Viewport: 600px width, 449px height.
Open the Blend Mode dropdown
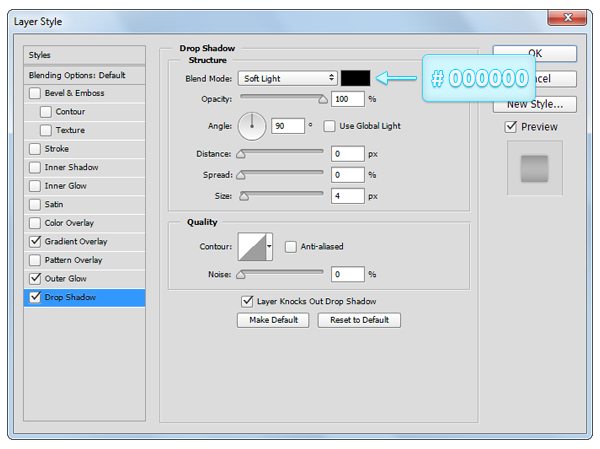(x=287, y=78)
